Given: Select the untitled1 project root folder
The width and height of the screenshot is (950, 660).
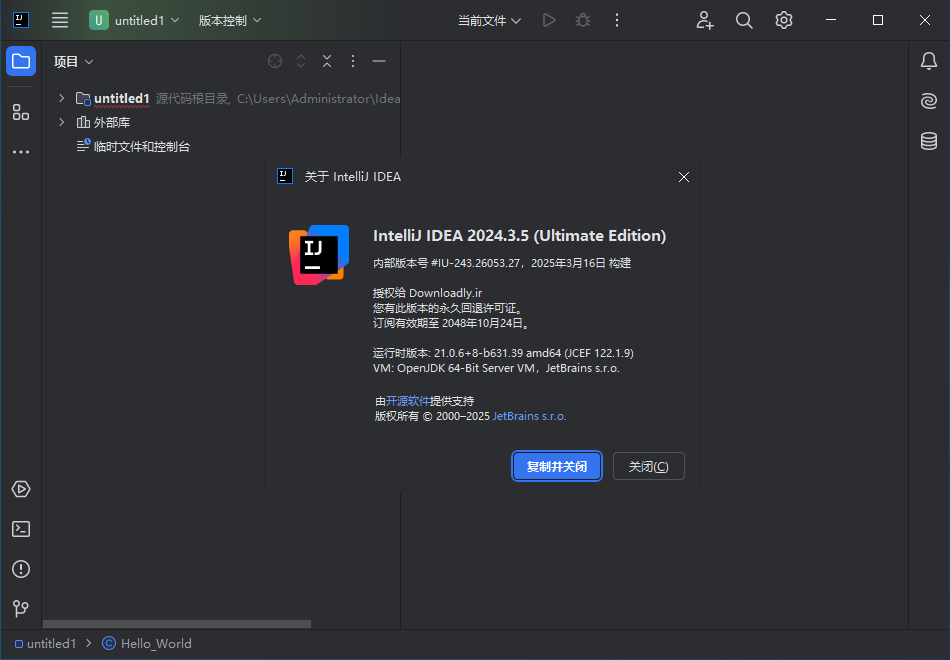Looking at the screenshot, I should (122, 98).
